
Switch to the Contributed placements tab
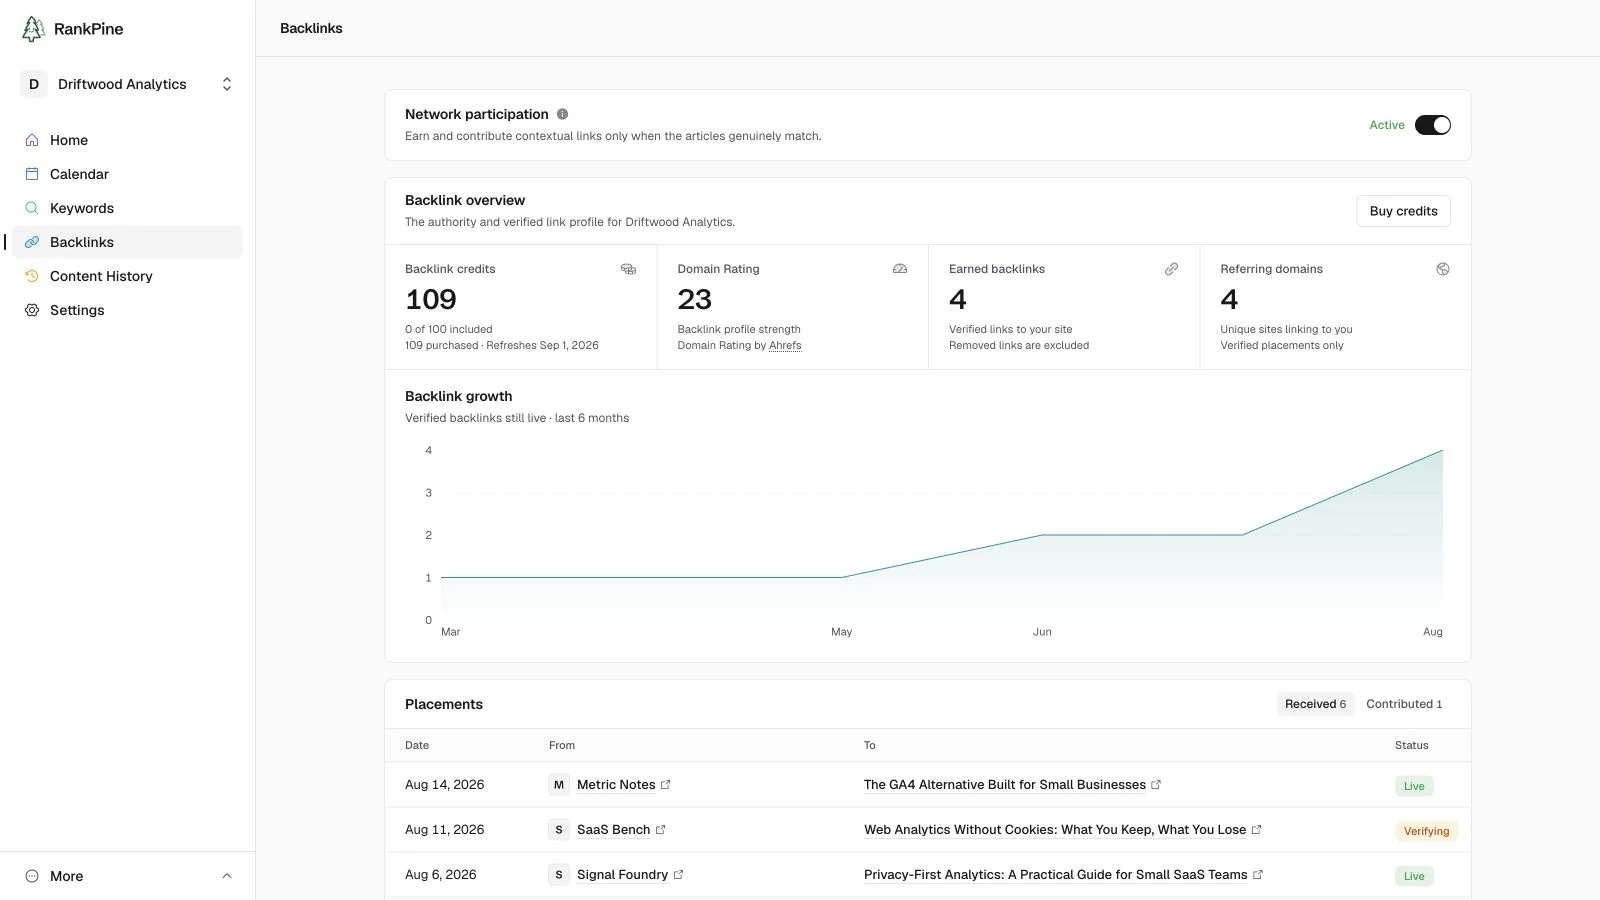[x=1404, y=704]
